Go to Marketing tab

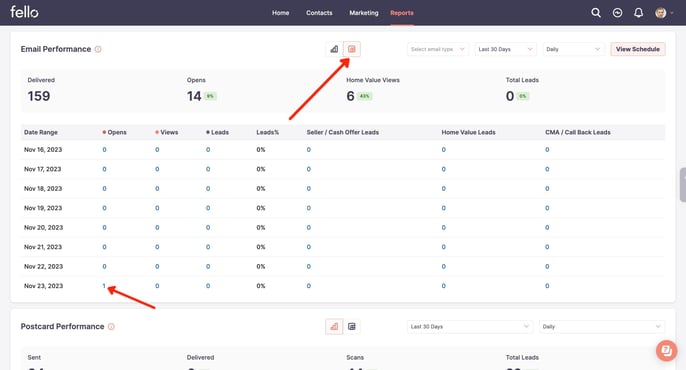[x=364, y=13]
